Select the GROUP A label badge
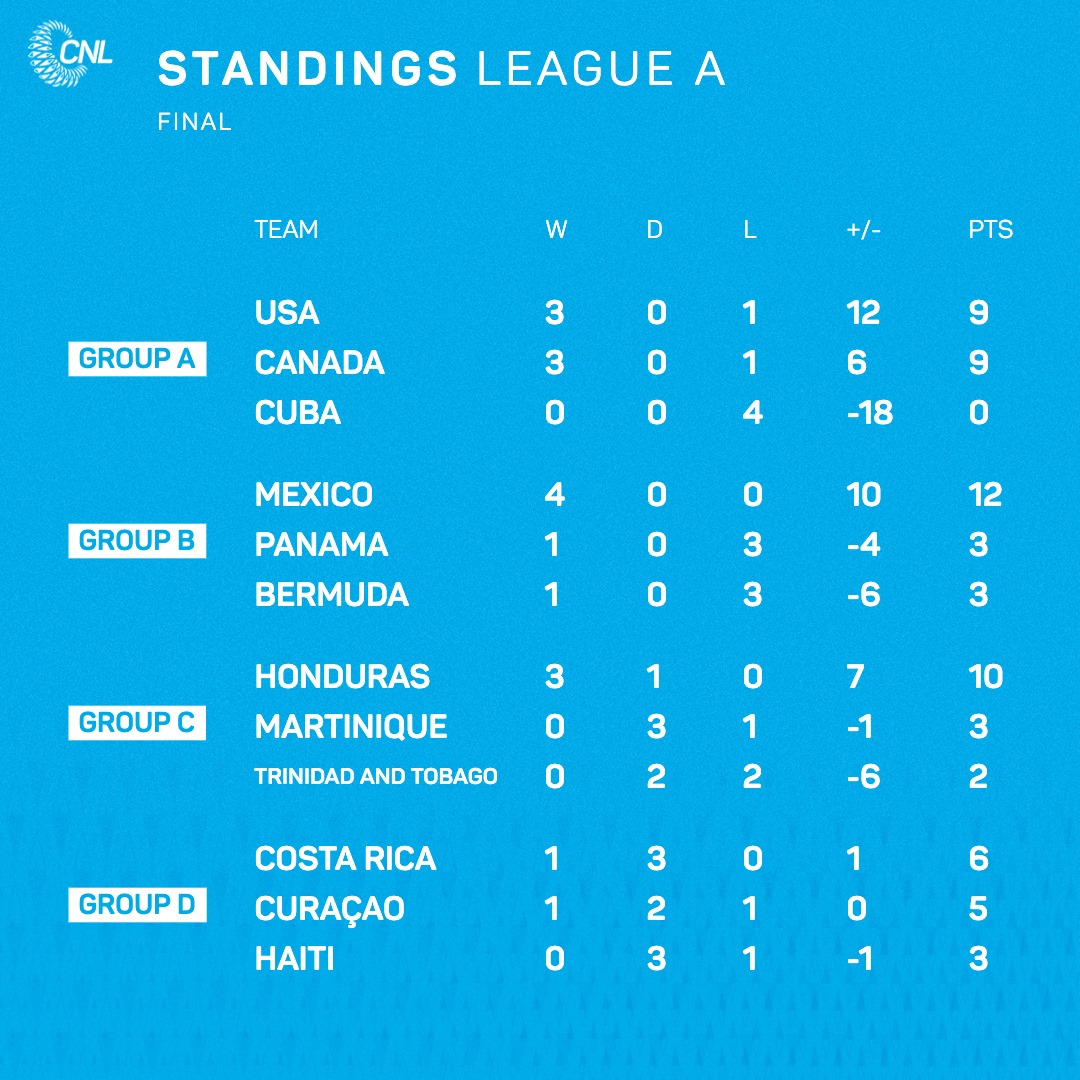Viewport: 1080px width, 1080px height. [137, 359]
